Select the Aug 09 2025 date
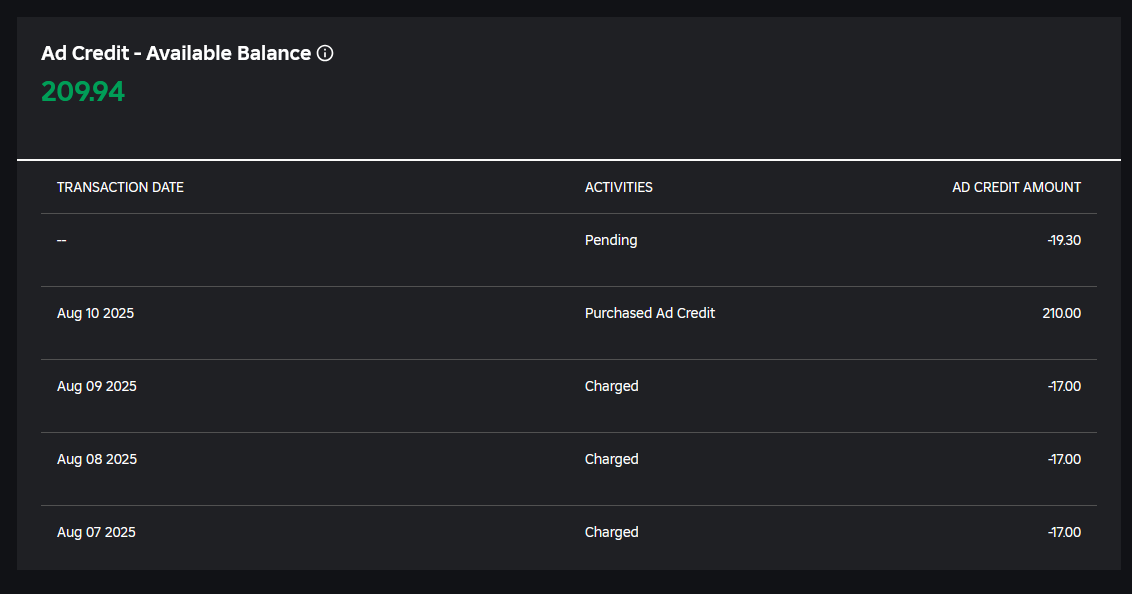Screen dimensions: 1132x594 96,386
